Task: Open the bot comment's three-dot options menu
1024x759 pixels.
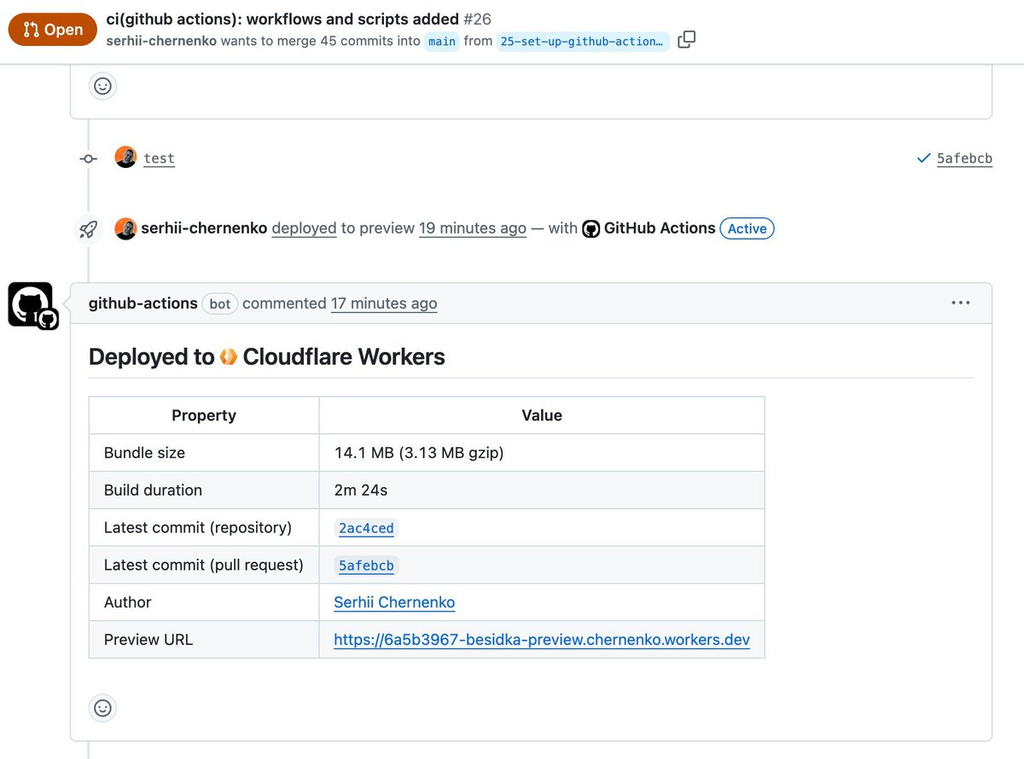Action: click(x=960, y=303)
